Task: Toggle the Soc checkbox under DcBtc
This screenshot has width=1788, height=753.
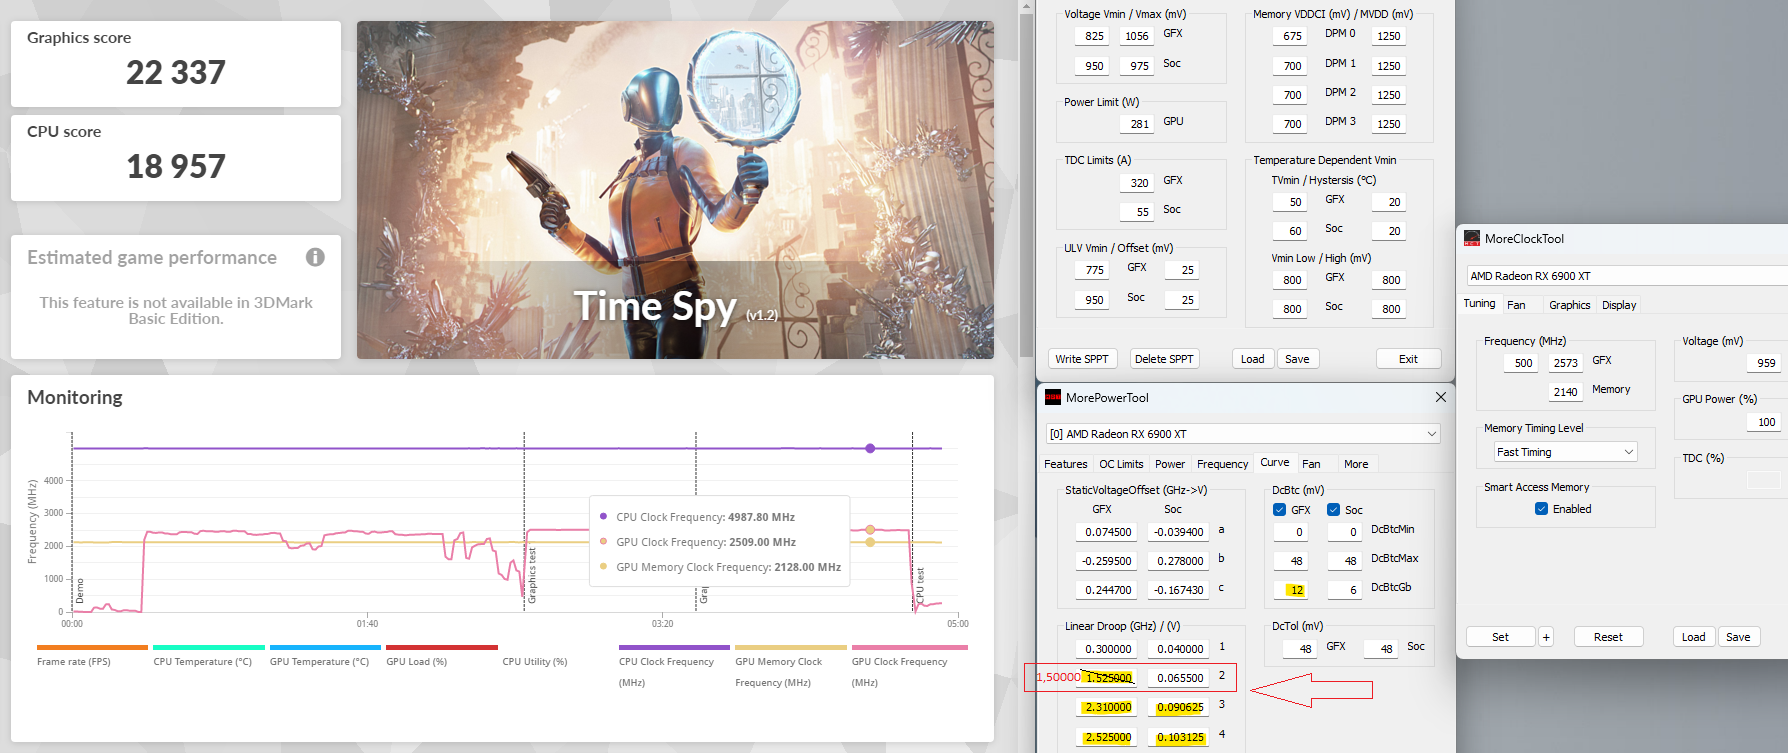Action: point(1333,510)
